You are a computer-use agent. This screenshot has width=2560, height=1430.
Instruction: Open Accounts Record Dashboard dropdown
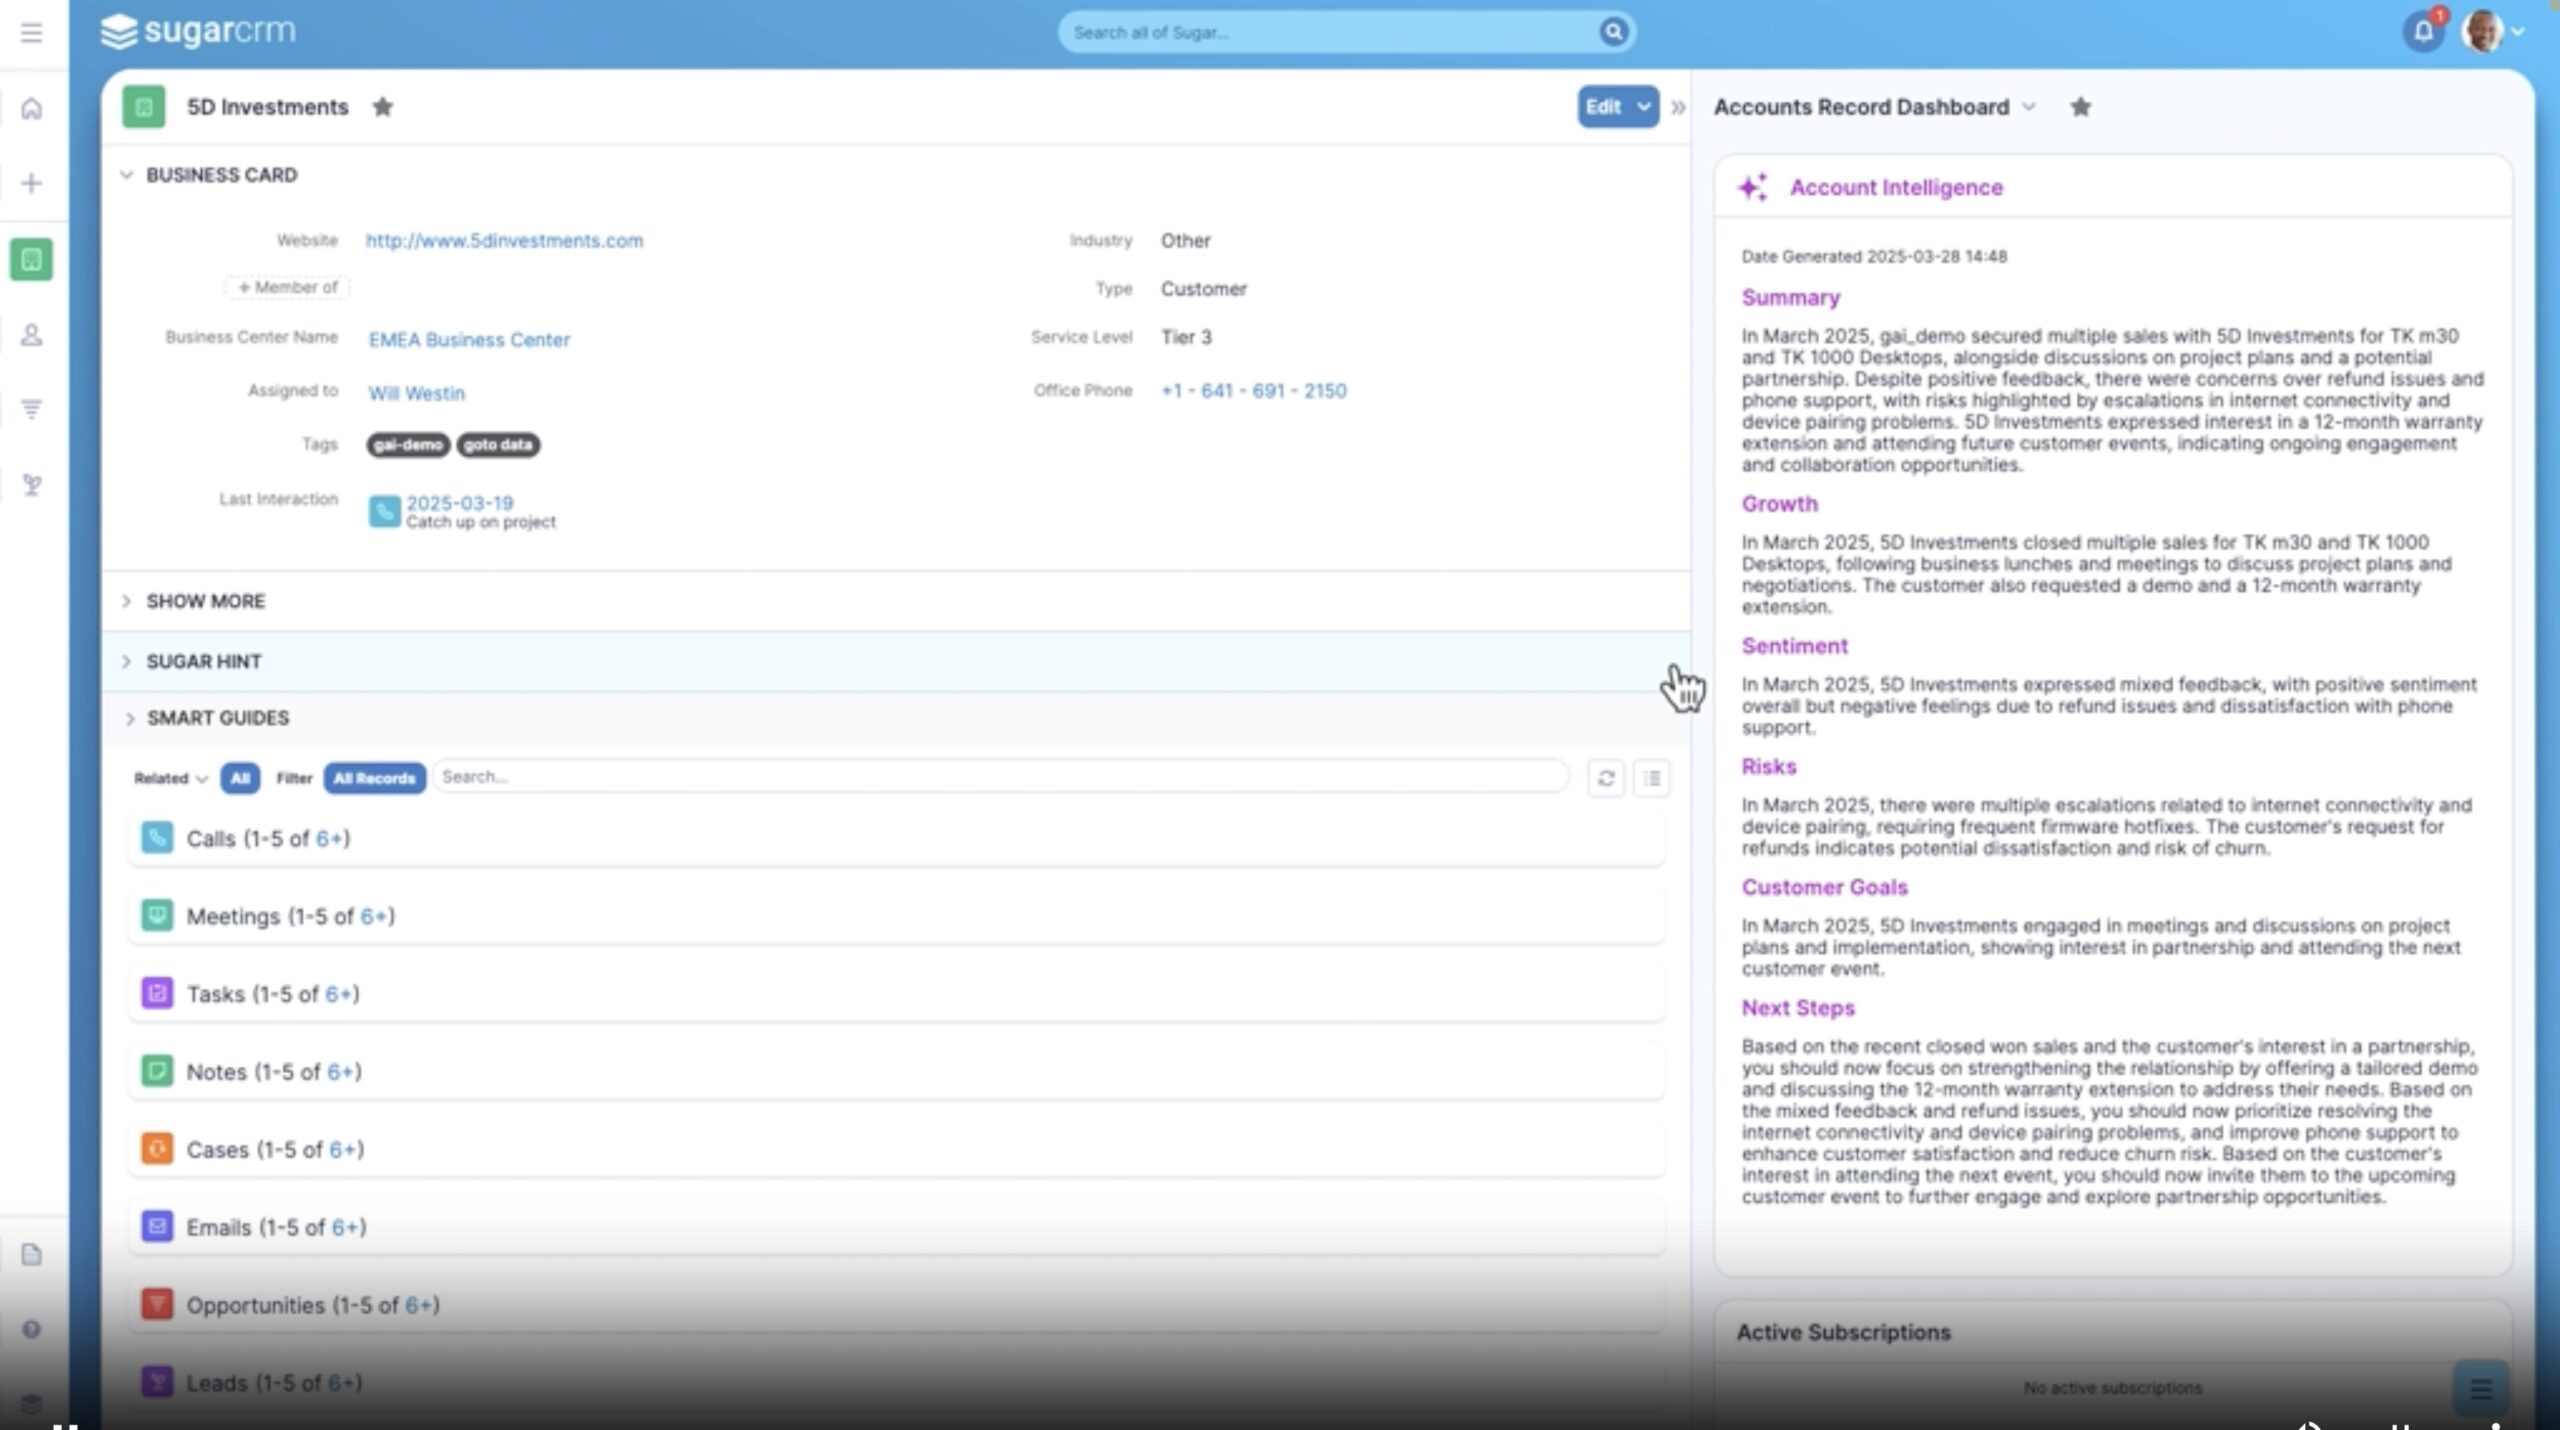2029,107
